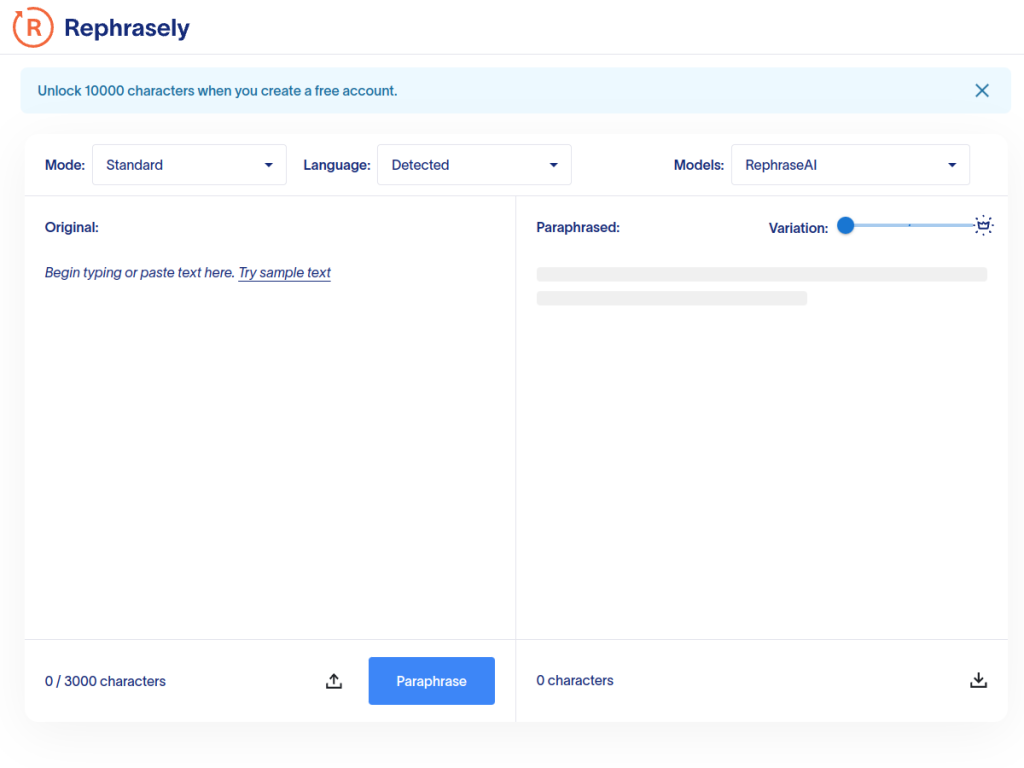1024x768 pixels.
Task: Click the 'Paraphrased:' label
Action: coord(578,227)
